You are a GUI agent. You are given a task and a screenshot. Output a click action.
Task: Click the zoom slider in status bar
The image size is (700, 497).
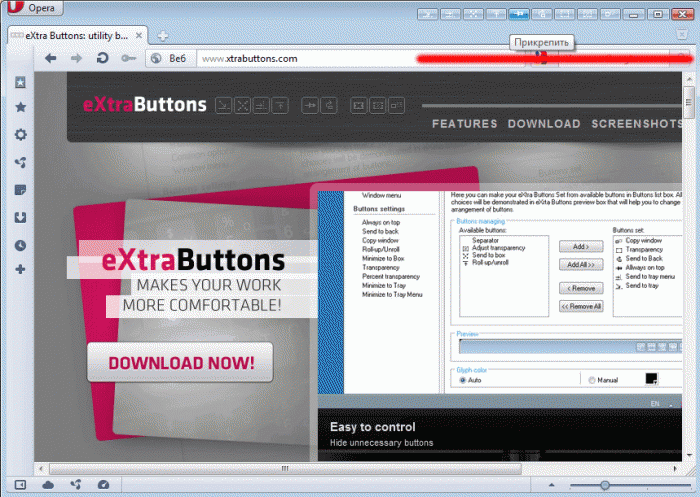point(605,485)
